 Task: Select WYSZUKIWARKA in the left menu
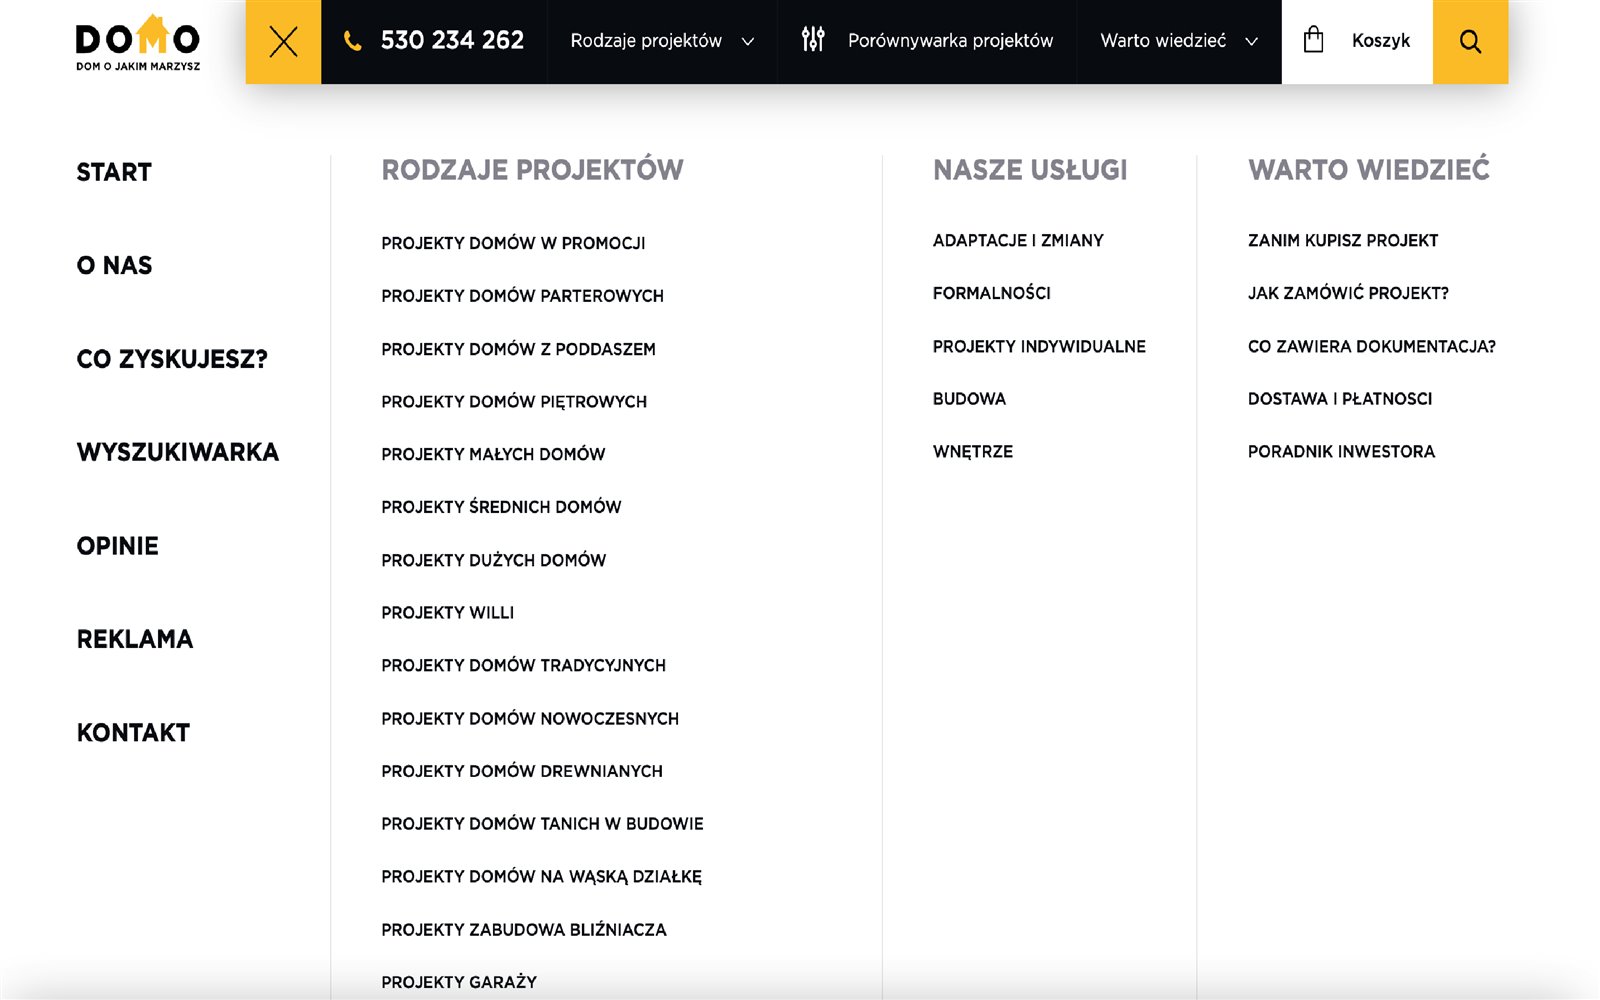click(178, 453)
